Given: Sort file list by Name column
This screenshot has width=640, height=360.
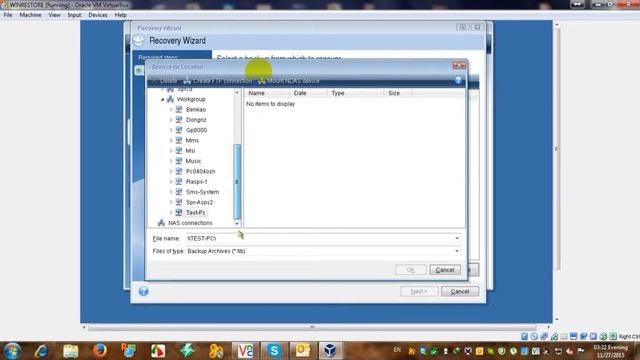Looking at the screenshot, I should [x=267, y=93].
